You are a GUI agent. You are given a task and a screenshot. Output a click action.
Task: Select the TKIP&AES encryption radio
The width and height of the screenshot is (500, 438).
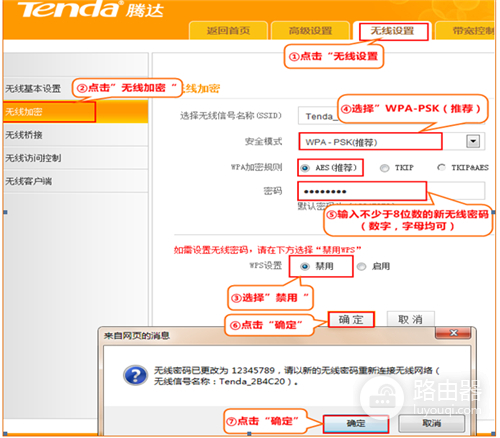pyautogui.click(x=441, y=167)
